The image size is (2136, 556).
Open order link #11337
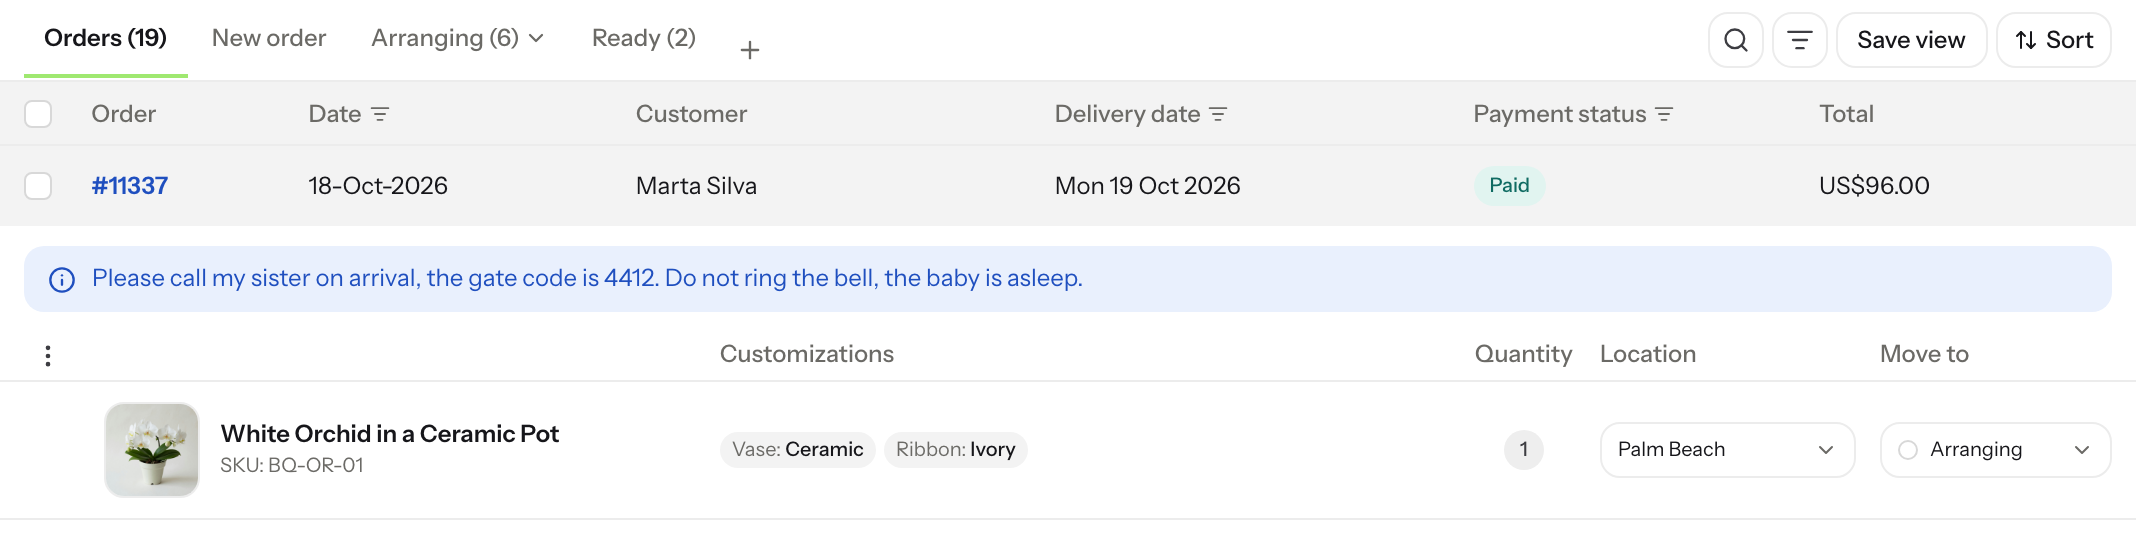click(130, 186)
